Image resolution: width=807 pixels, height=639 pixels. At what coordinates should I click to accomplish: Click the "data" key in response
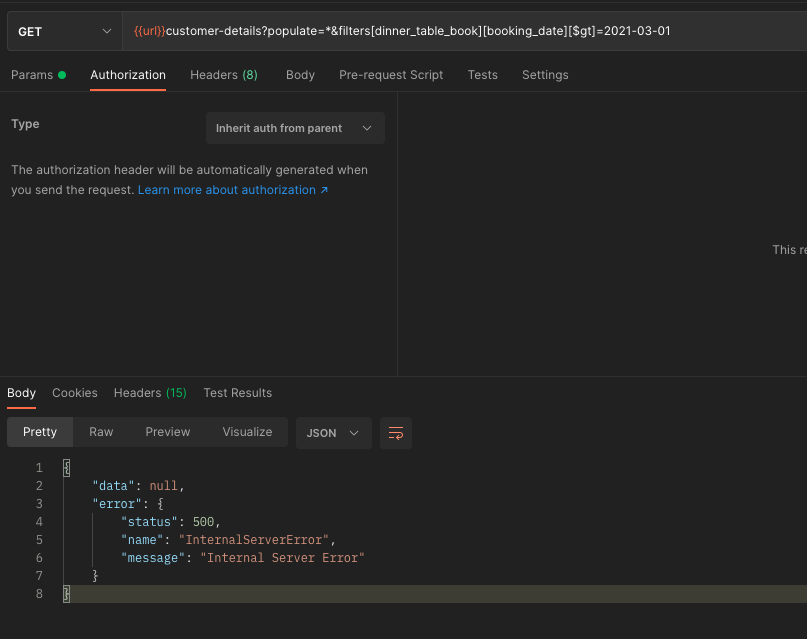(113, 486)
